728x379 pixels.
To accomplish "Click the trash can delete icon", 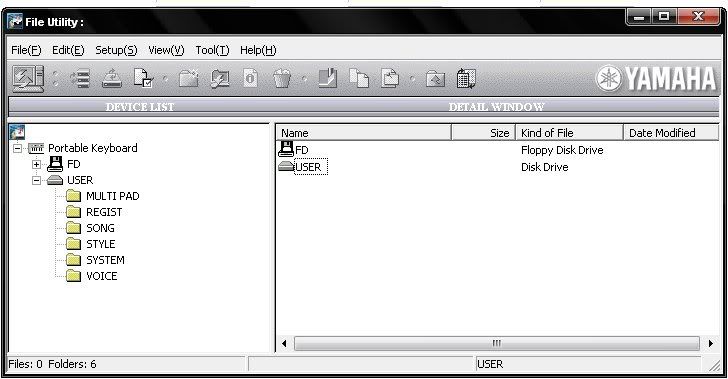I will [282, 78].
